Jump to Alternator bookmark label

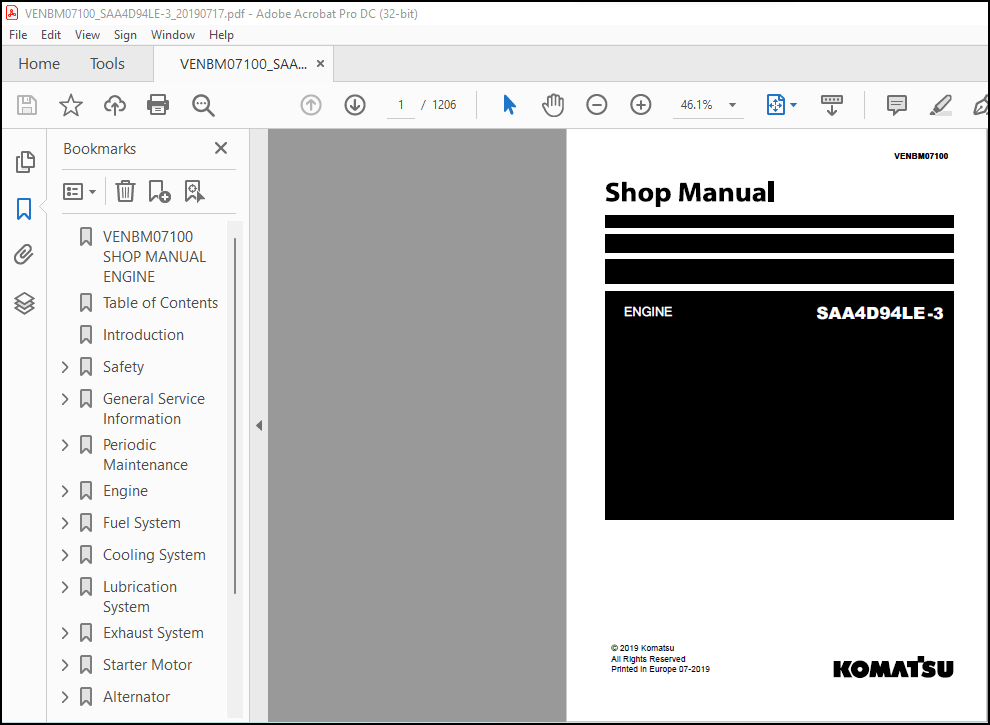[136, 697]
